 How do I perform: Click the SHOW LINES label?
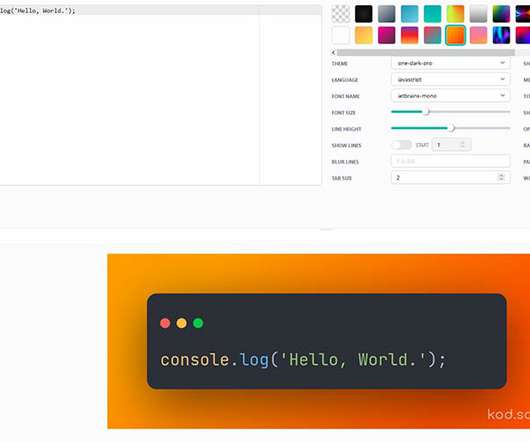346,146
